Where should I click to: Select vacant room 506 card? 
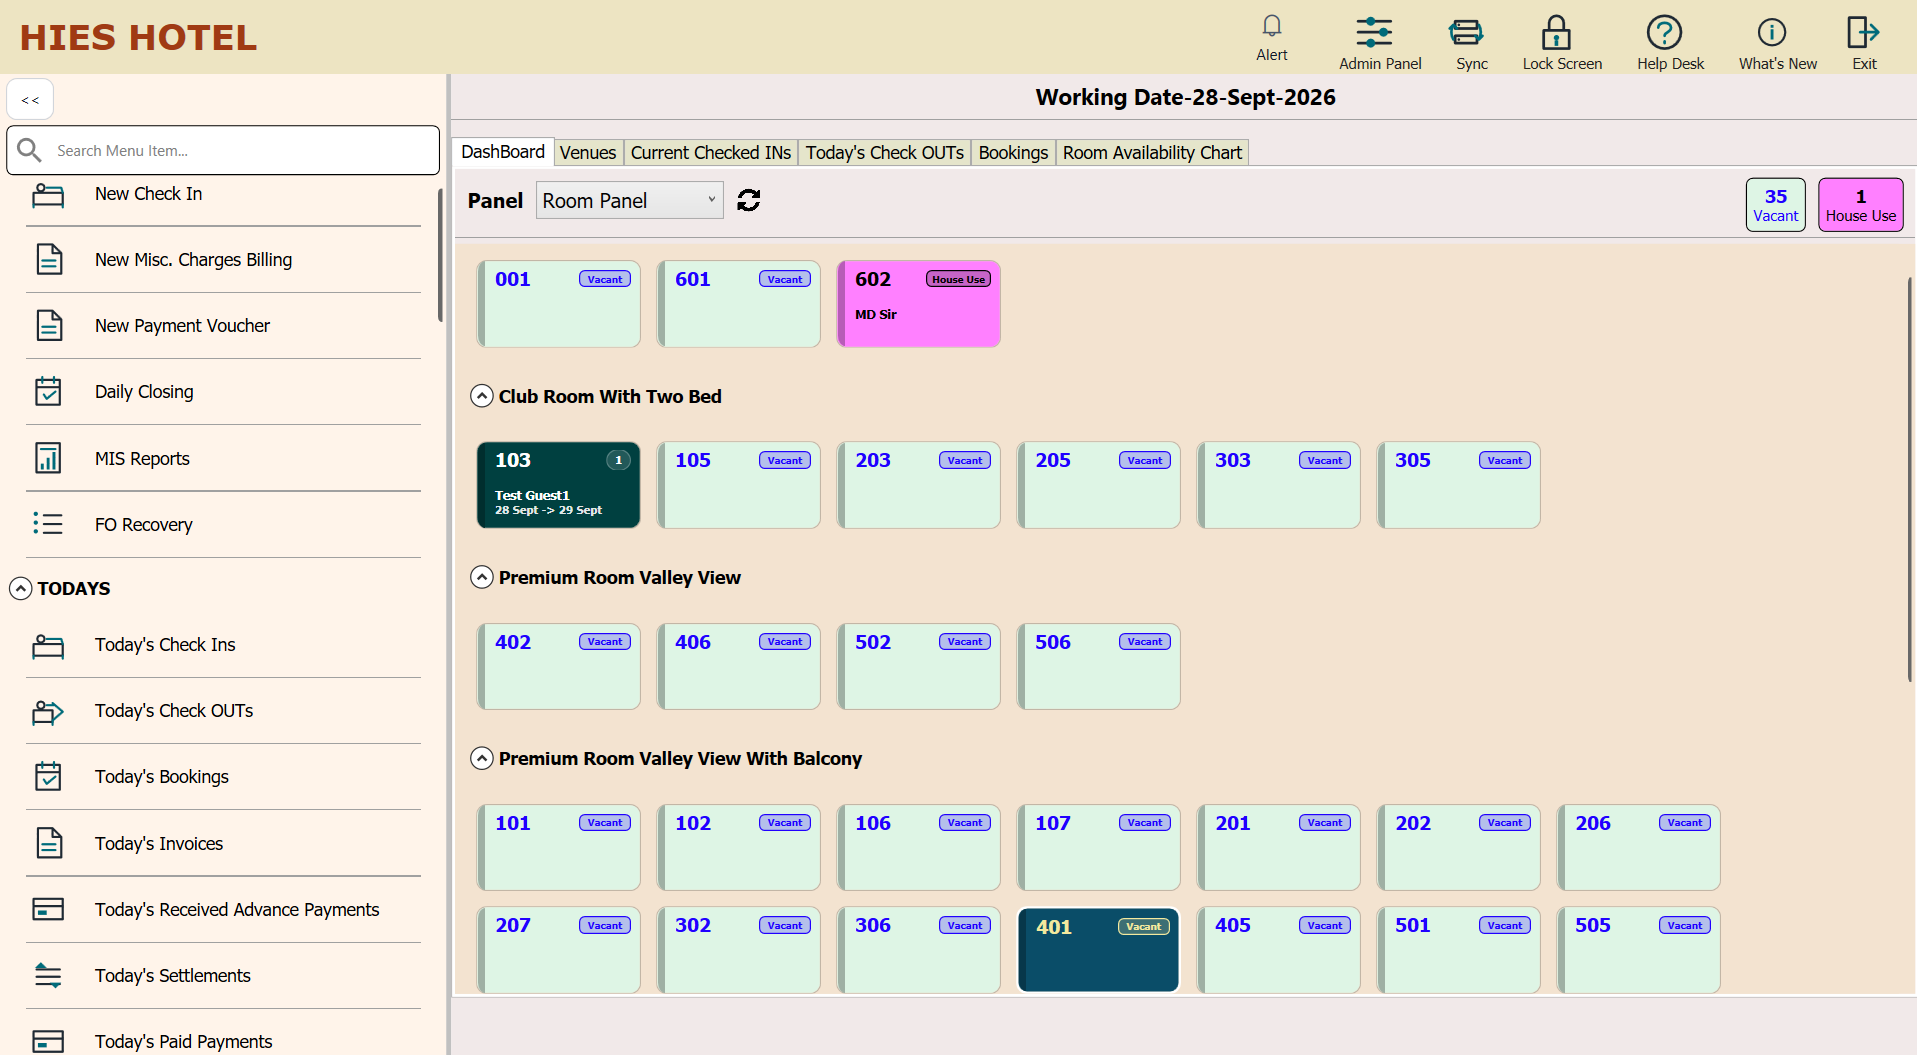[x=1099, y=667]
